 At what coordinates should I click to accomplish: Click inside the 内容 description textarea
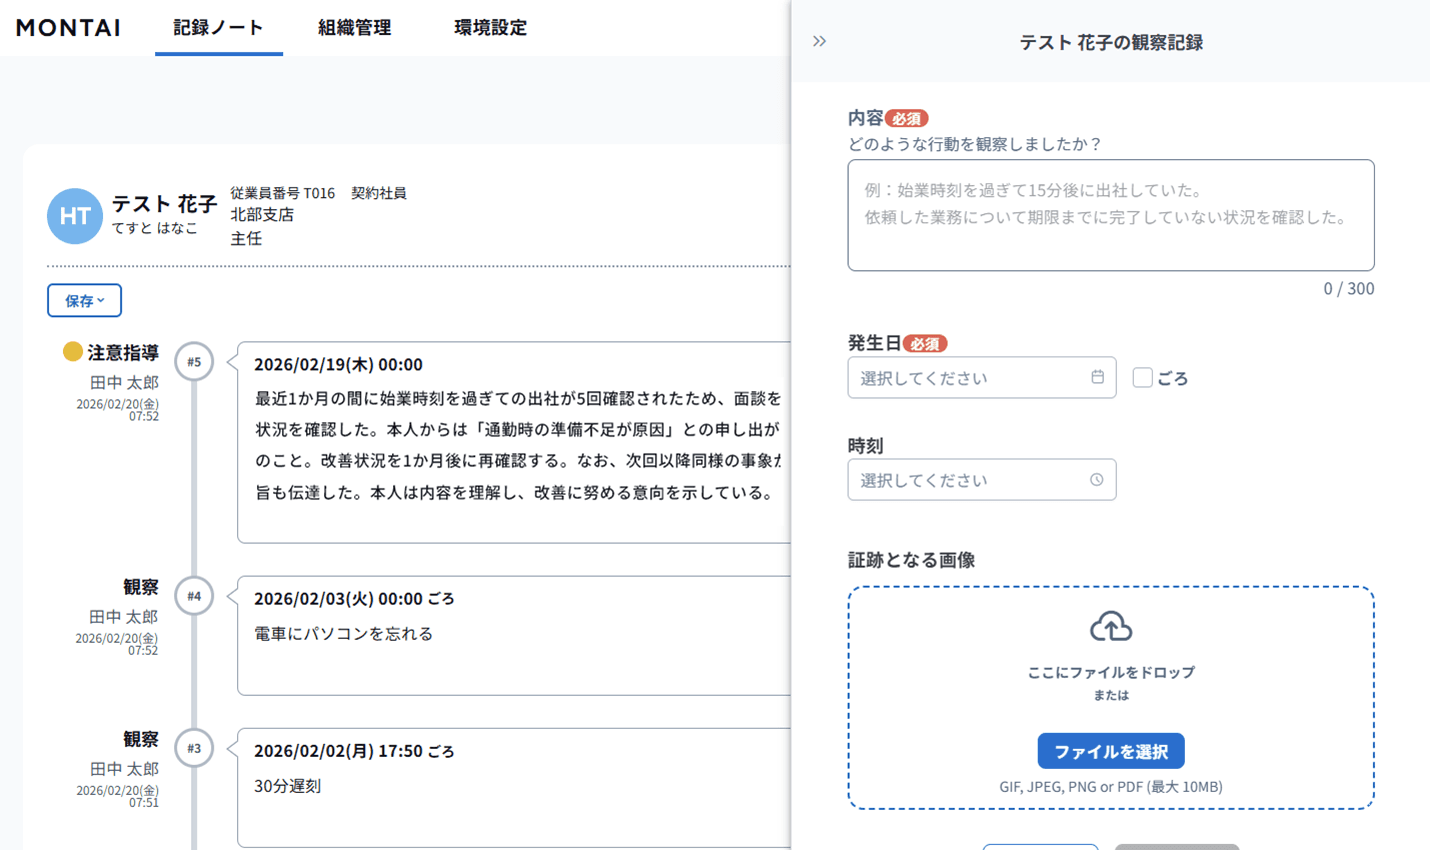coord(1110,212)
